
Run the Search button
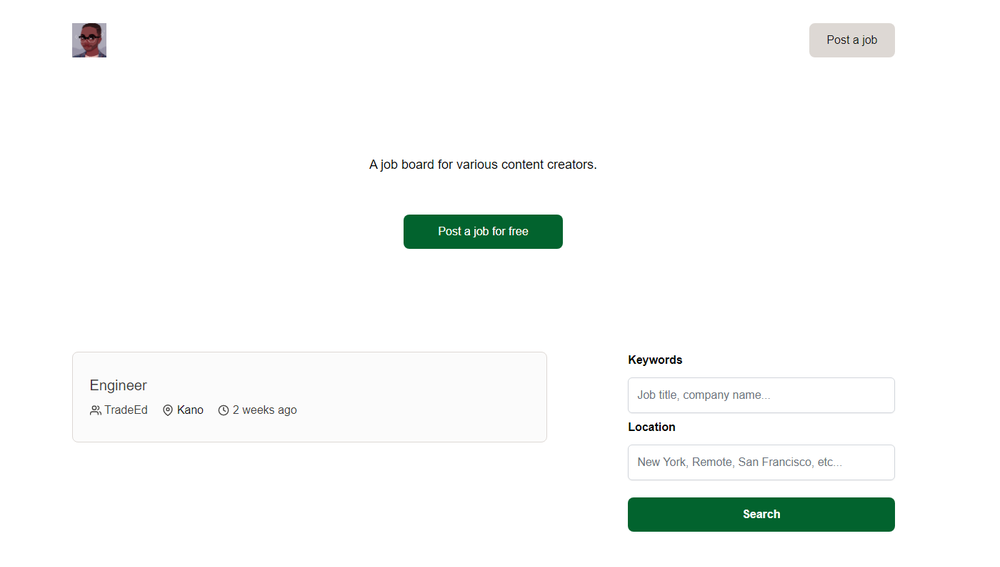point(761,514)
